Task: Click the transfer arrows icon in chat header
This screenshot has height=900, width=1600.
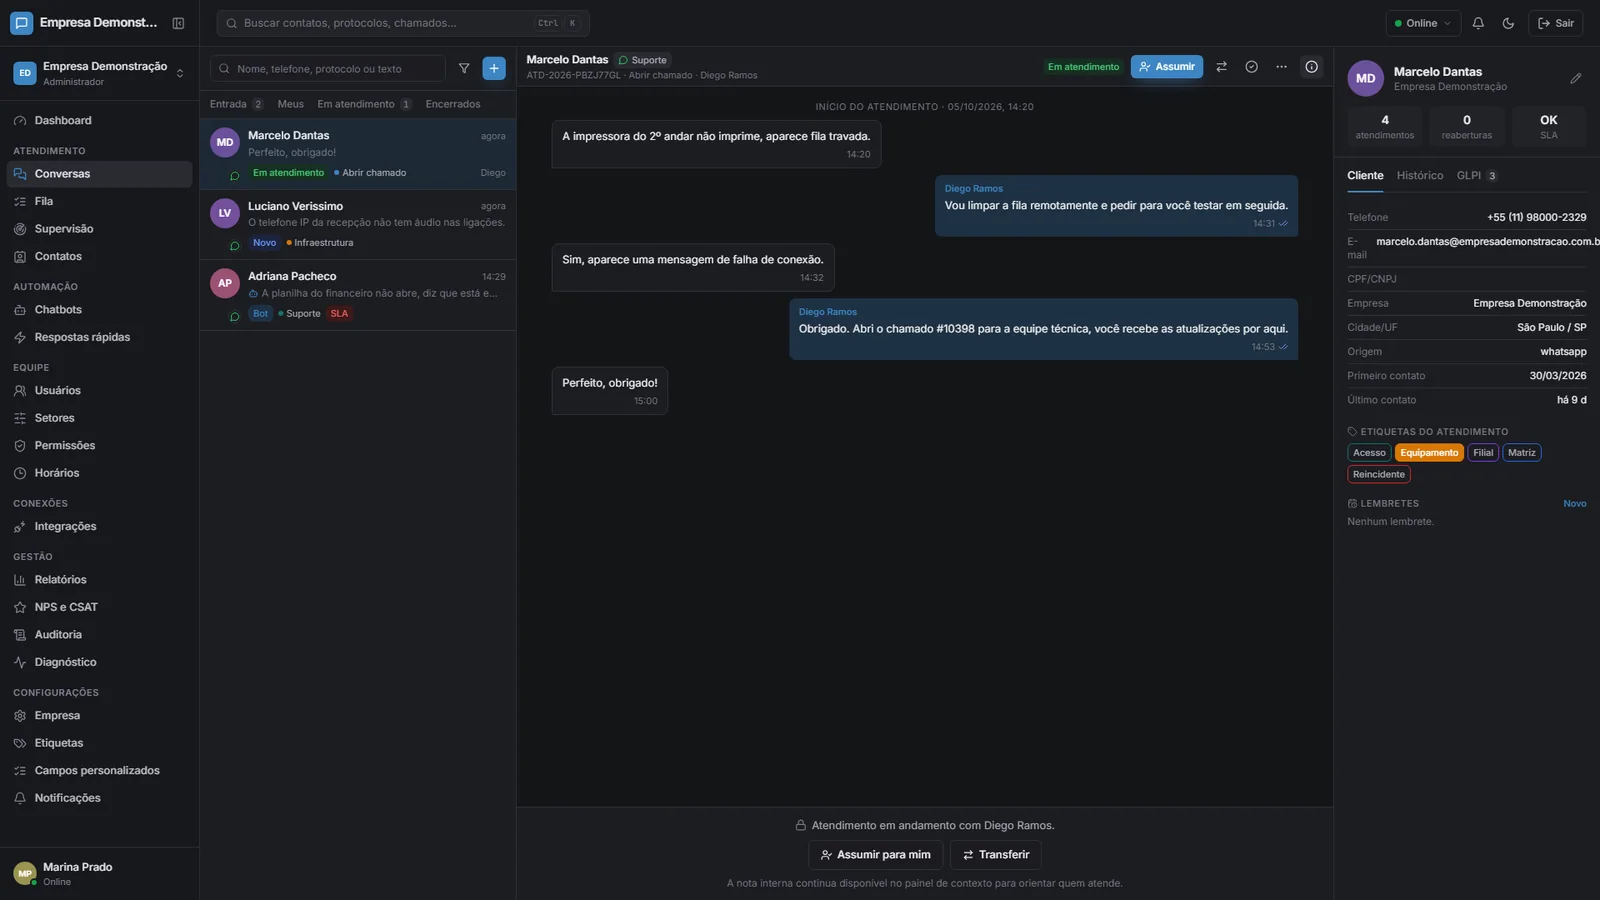Action: click(x=1221, y=67)
